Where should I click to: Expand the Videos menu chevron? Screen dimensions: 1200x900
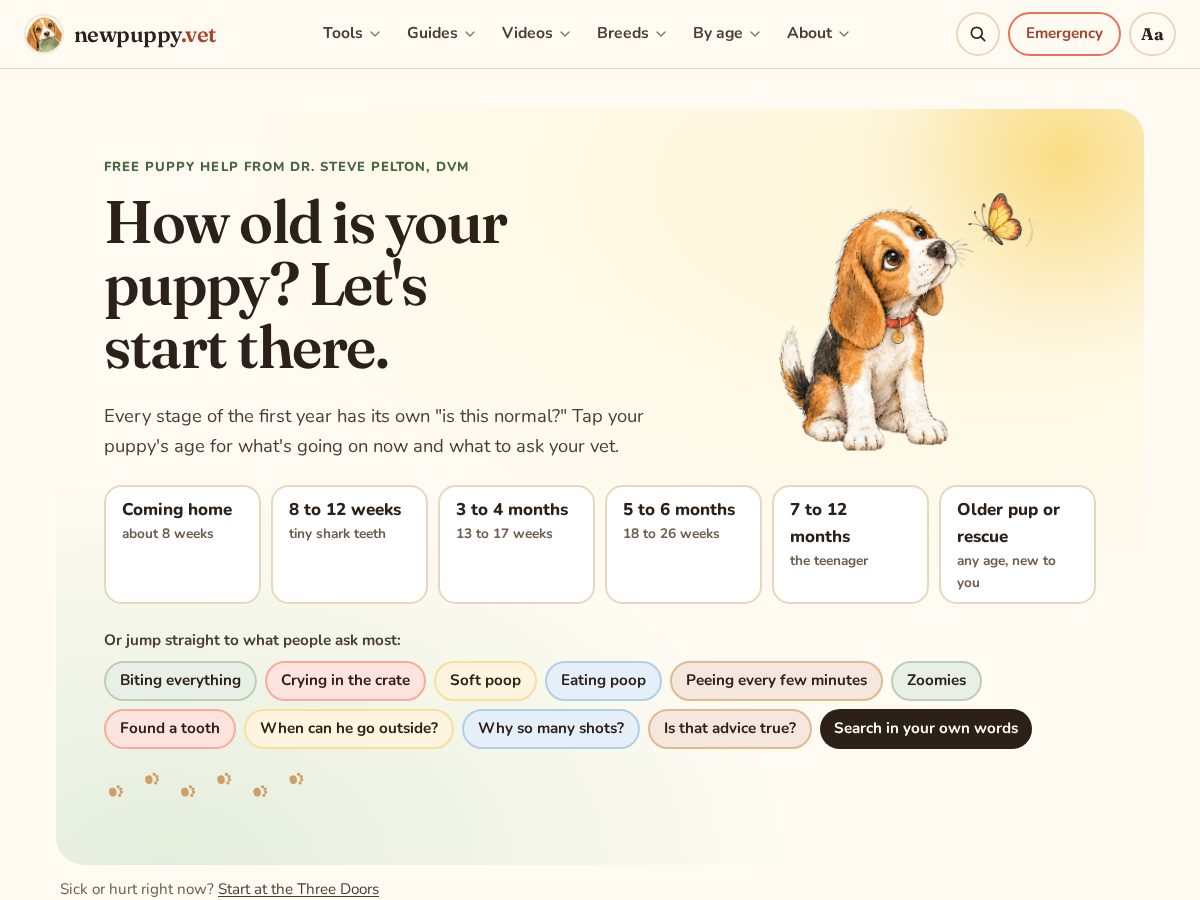(x=565, y=34)
